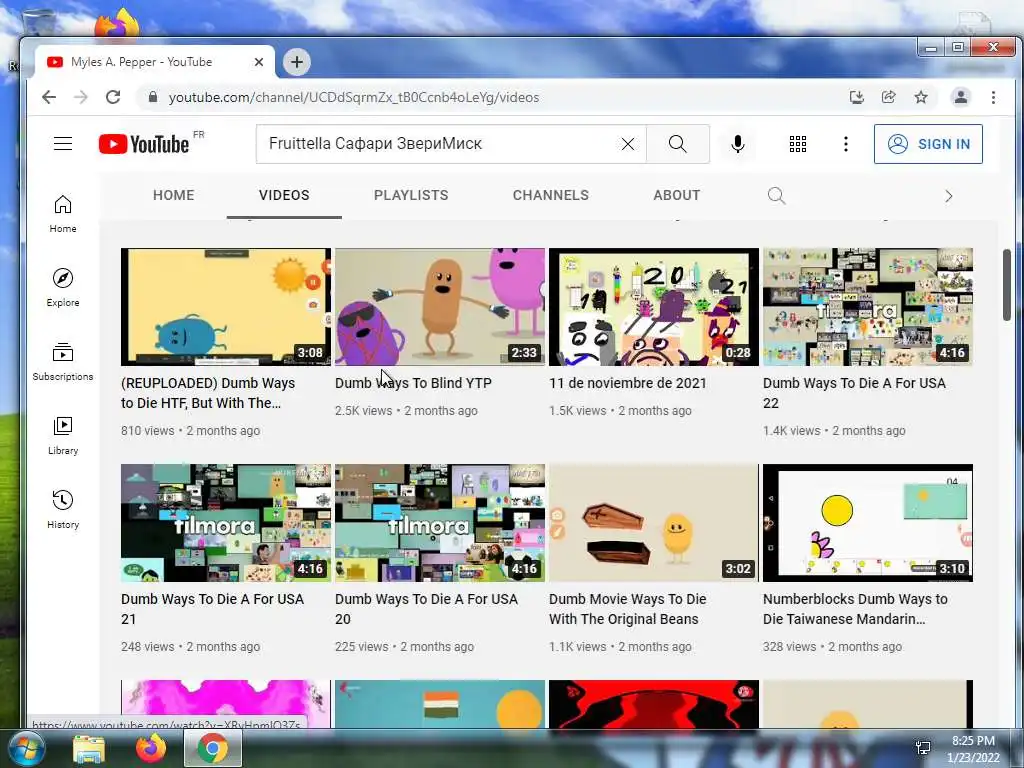
Task: View site lock information
Action: [x=153, y=97]
